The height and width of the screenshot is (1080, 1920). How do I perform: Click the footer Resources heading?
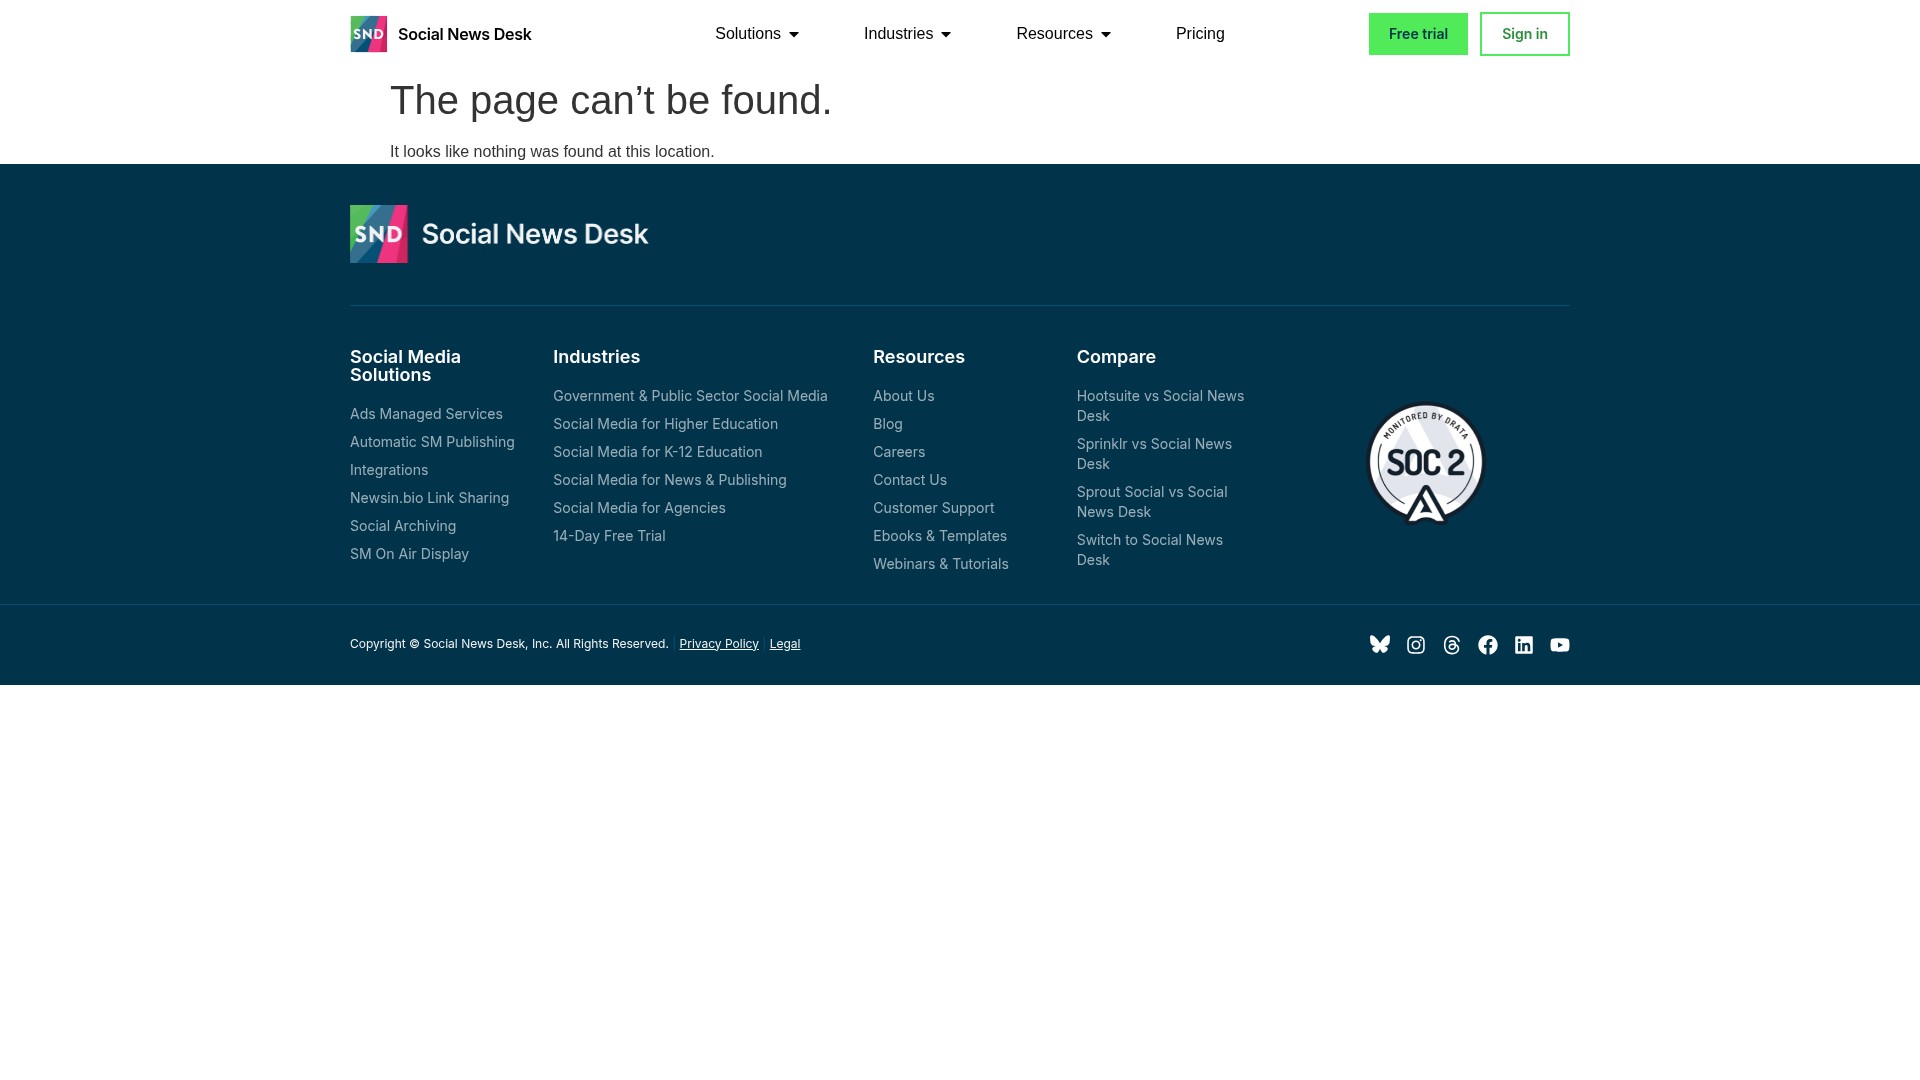coord(918,357)
